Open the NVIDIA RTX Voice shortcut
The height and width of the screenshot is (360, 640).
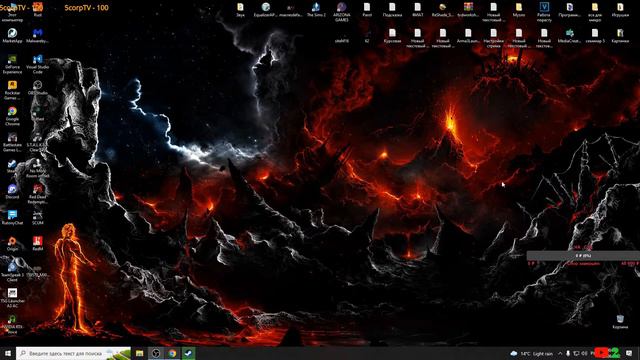12,324
